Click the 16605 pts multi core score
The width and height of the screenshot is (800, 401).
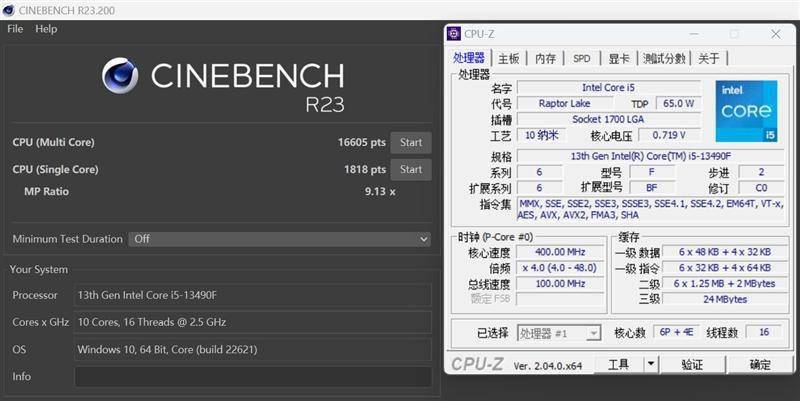coord(361,142)
